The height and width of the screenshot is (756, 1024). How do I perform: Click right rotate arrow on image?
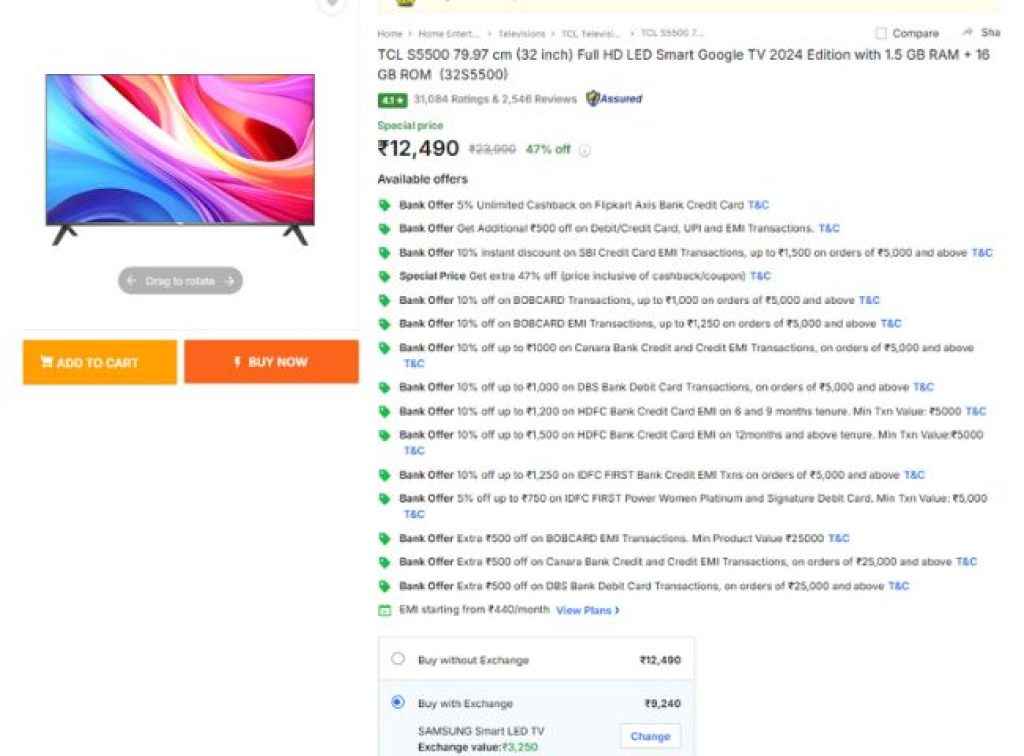pyautogui.click(x=229, y=281)
